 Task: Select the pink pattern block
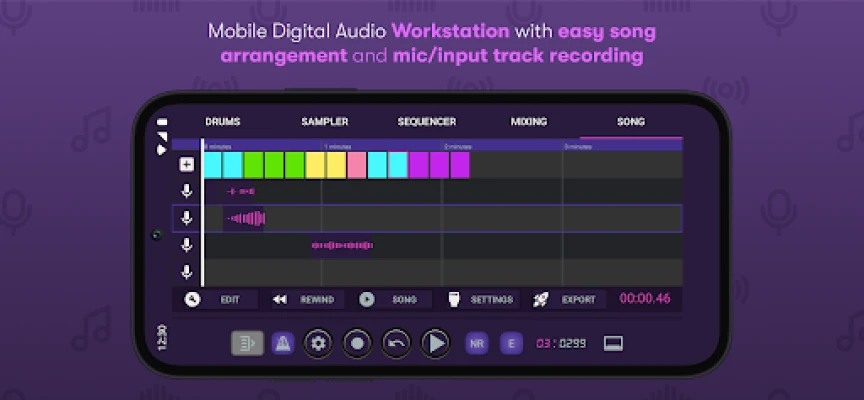[357, 165]
